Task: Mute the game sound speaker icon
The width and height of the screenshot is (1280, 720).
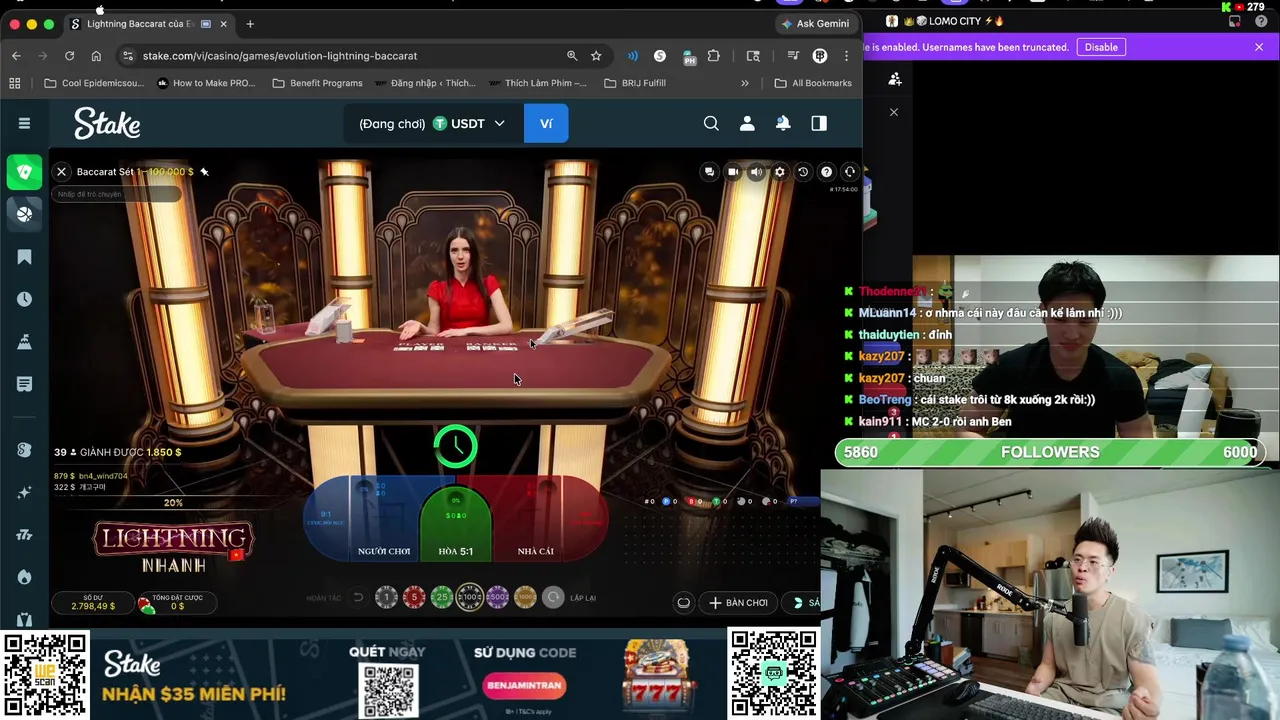Action: click(x=756, y=172)
